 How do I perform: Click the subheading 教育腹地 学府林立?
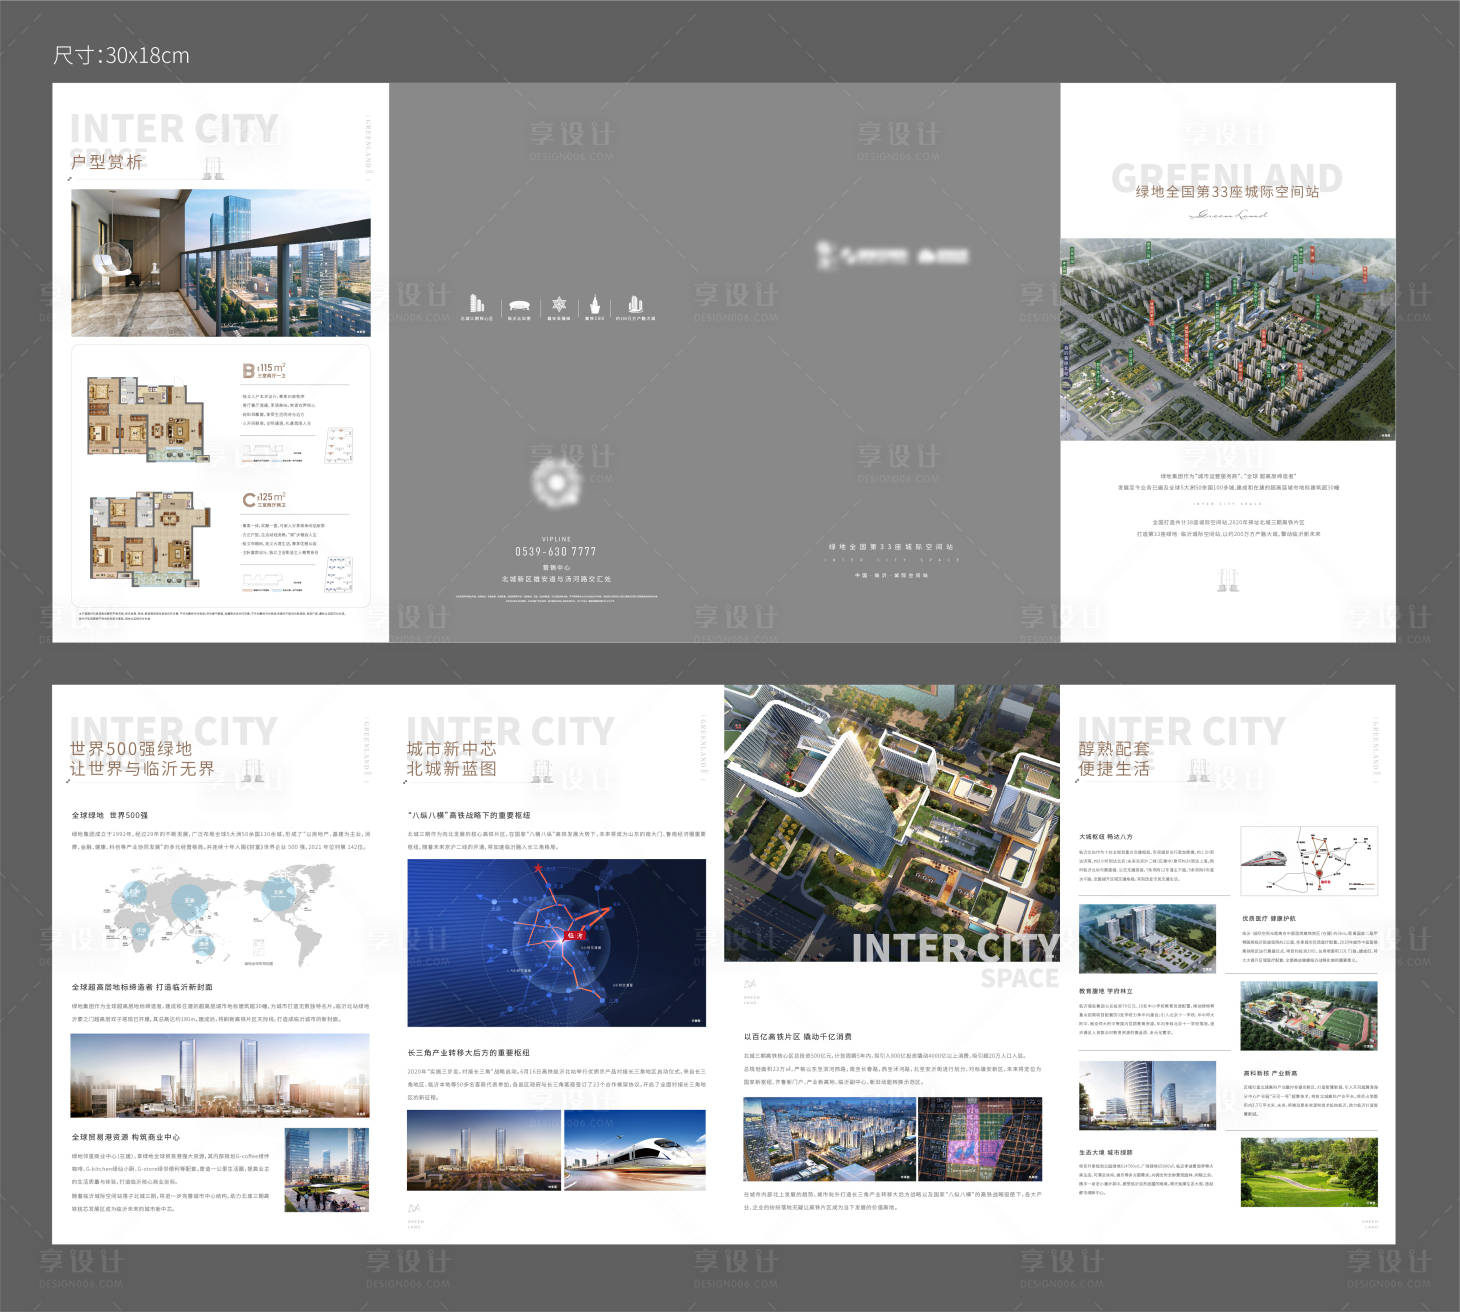coord(1105,991)
